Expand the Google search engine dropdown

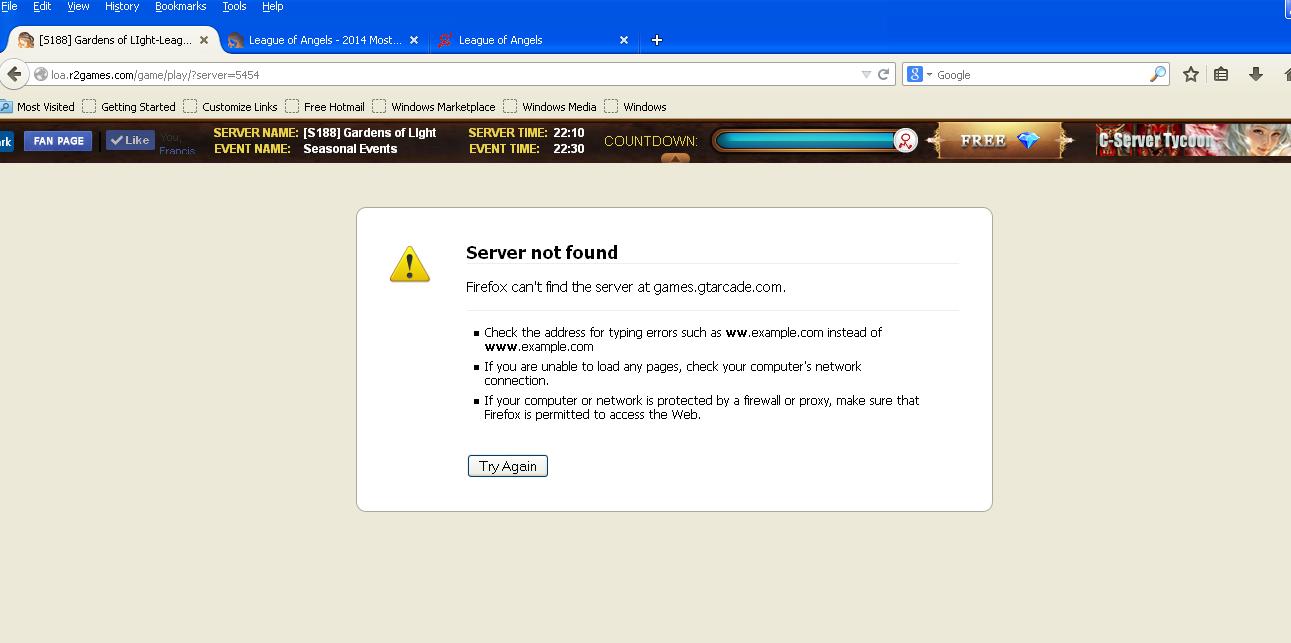pos(919,75)
